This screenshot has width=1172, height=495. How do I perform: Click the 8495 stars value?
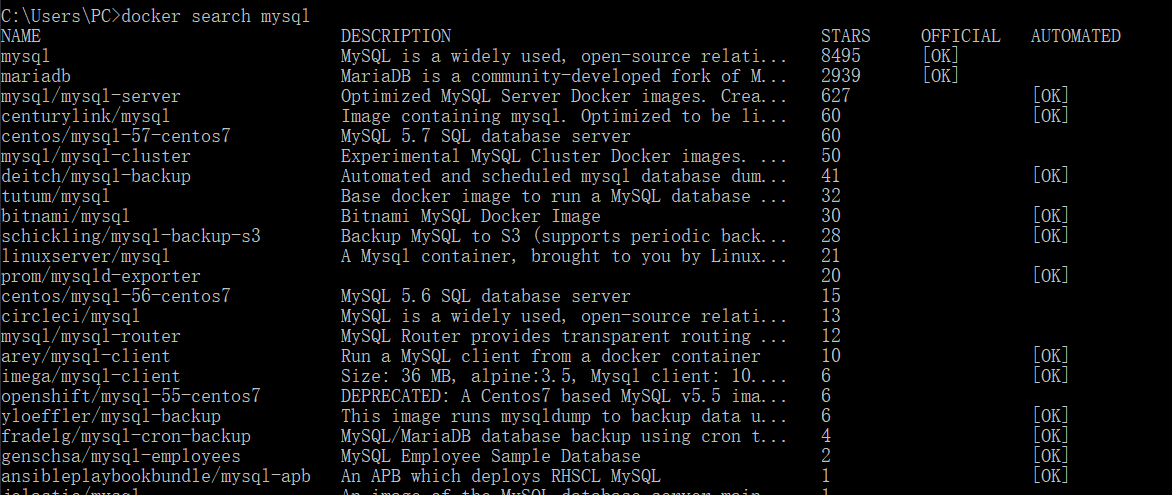(841, 56)
